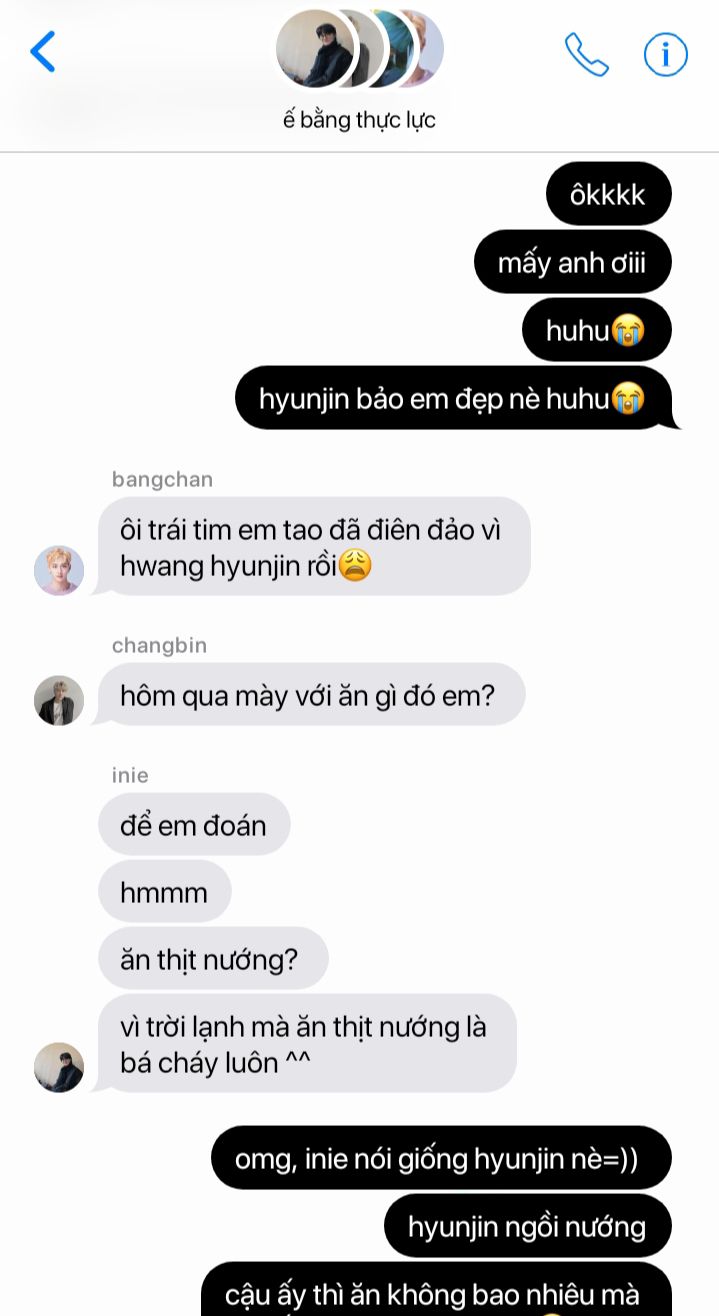Image resolution: width=719 pixels, height=1316 pixels.
Task: Select the "ăn thịt nướng?" message bubble
Action: (x=213, y=959)
